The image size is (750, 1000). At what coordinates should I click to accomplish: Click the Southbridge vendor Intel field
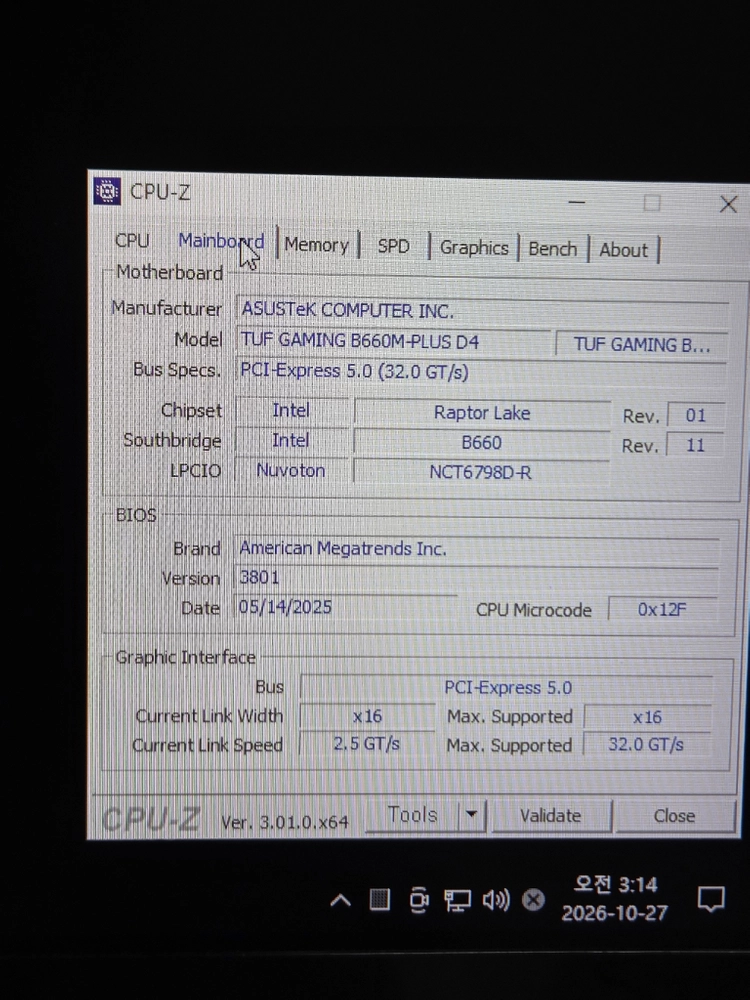291,440
